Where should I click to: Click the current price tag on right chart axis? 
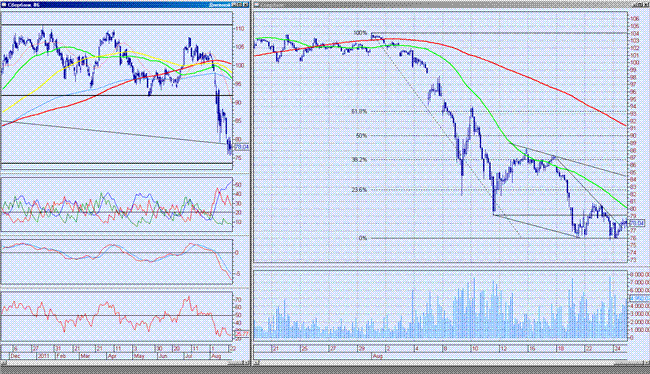point(638,223)
